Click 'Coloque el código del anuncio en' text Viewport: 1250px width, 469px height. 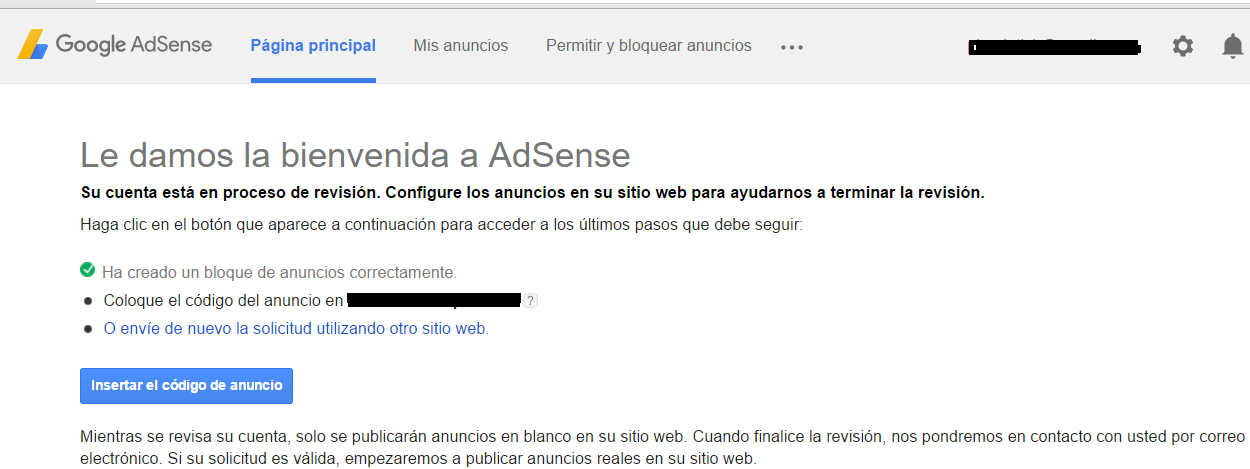(224, 300)
